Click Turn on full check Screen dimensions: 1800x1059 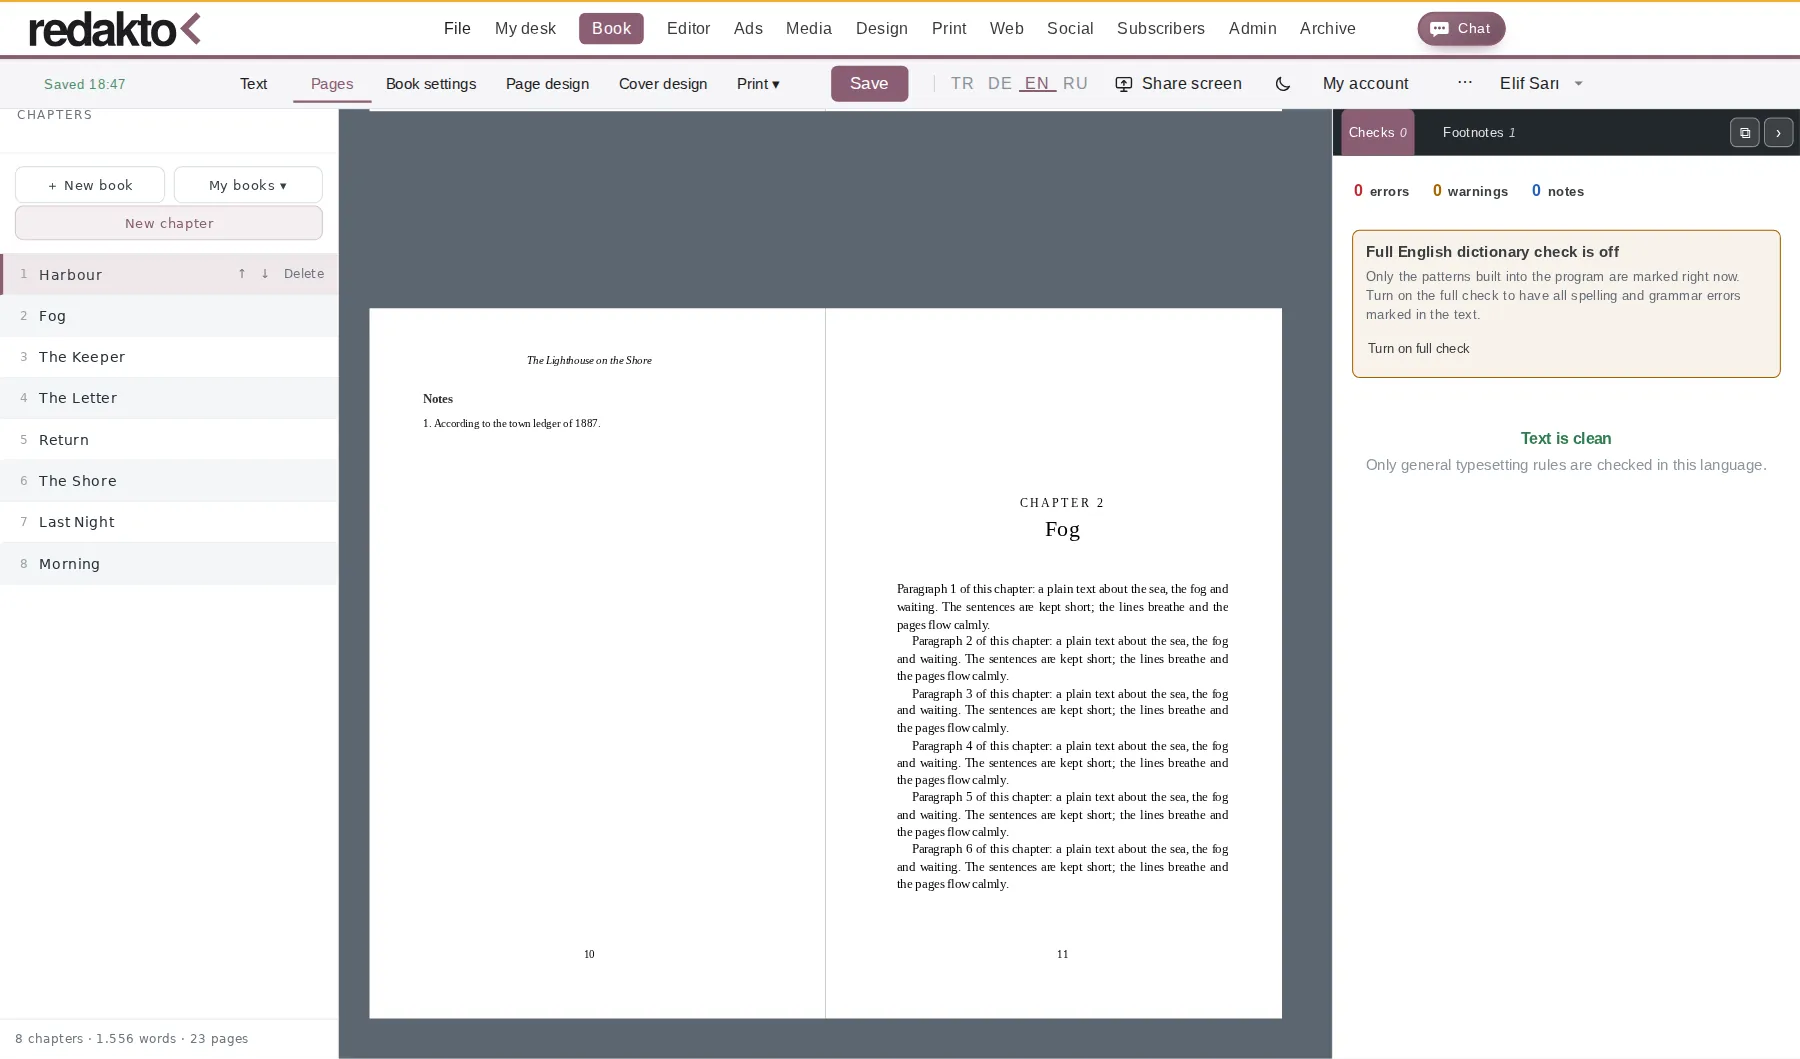pyautogui.click(x=1418, y=349)
